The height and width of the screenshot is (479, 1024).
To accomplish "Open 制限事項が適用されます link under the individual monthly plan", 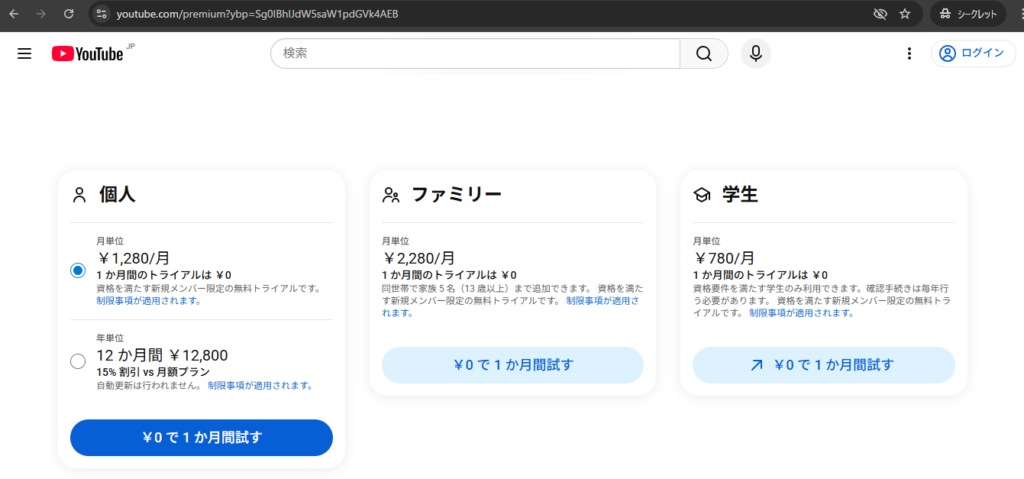I will (x=148, y=301).
